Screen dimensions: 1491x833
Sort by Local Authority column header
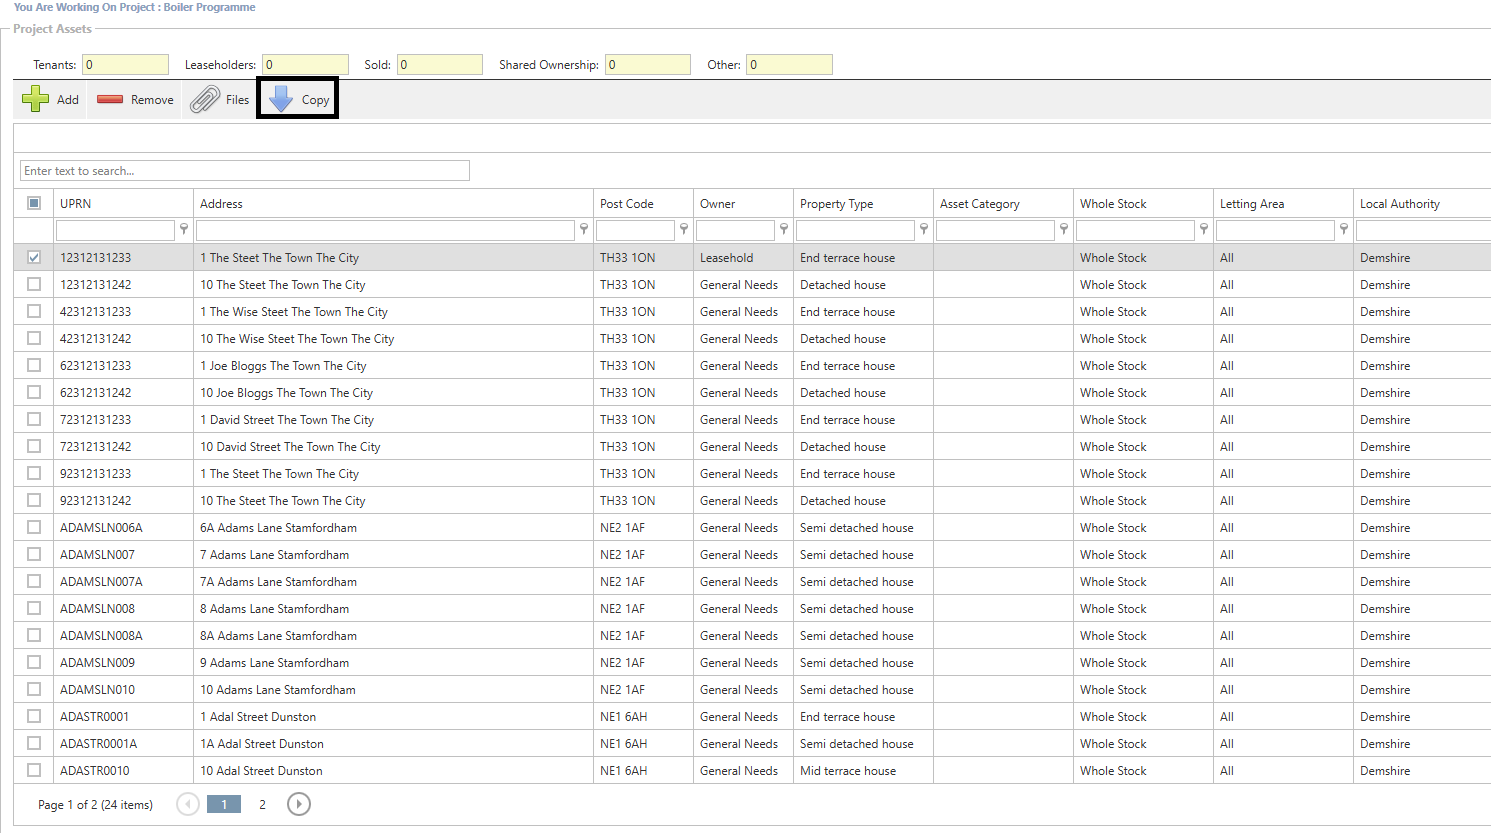[x=1399, y=203]
